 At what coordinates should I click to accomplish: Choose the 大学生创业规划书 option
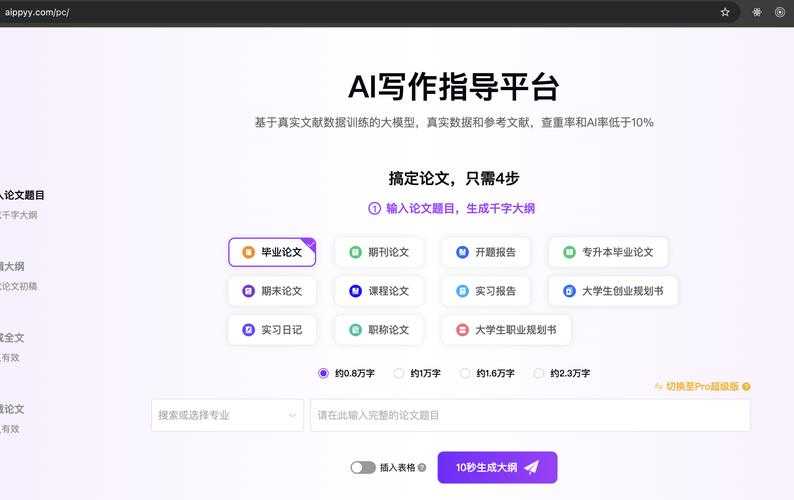coord(613,291)
